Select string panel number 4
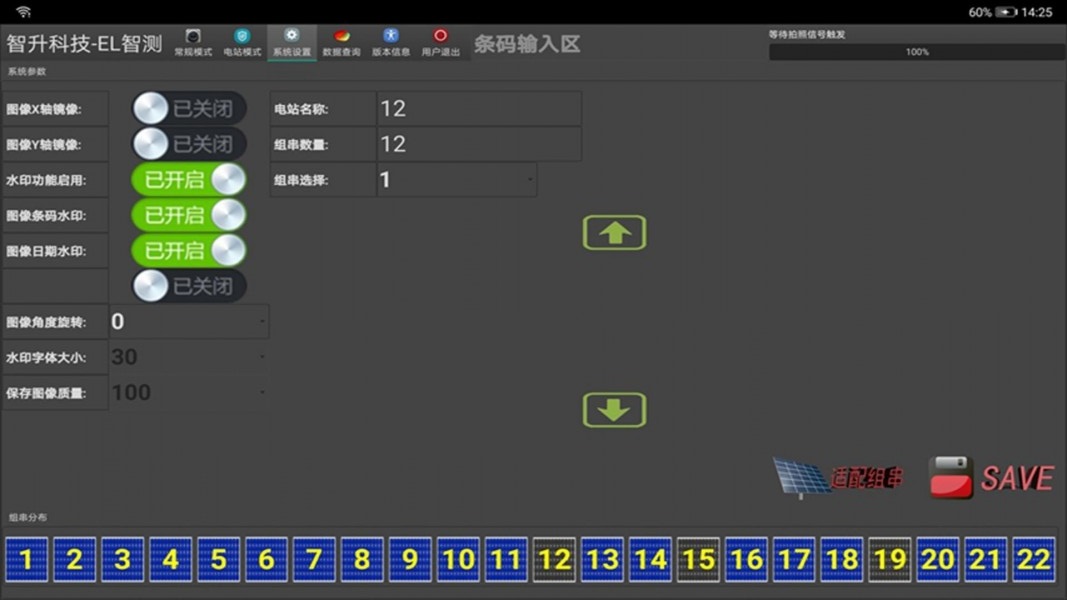Image resolution: width=1067 pixels, height=600 pixels. (x=170, y=559)
